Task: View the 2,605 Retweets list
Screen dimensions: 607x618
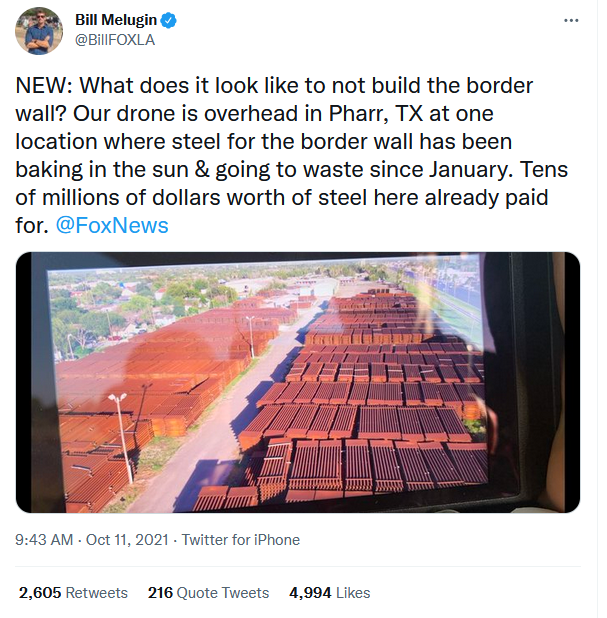Action: (x=73, y=593)
